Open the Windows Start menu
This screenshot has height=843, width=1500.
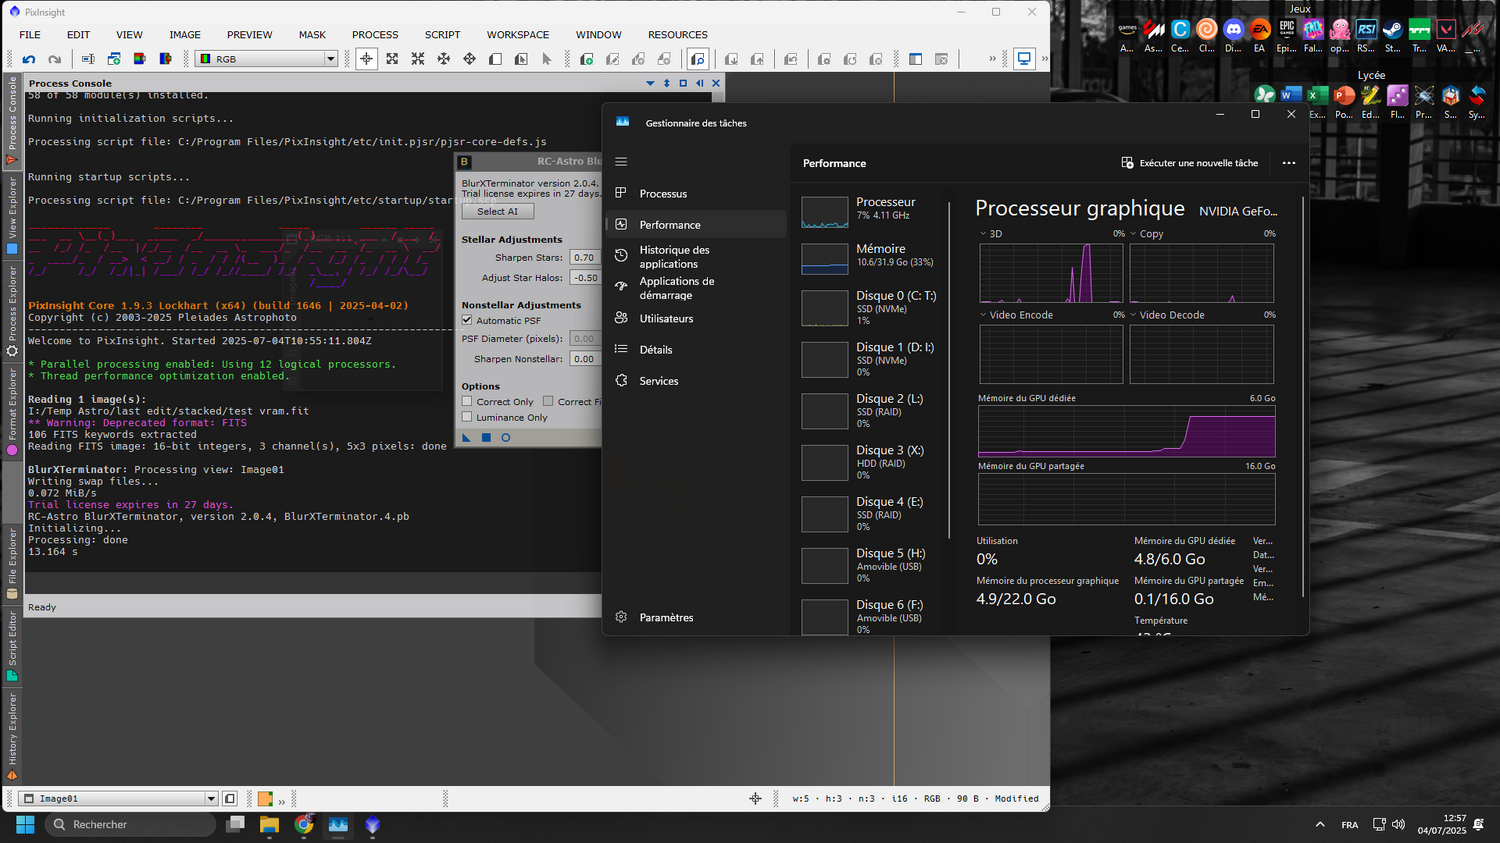(25, 825)
